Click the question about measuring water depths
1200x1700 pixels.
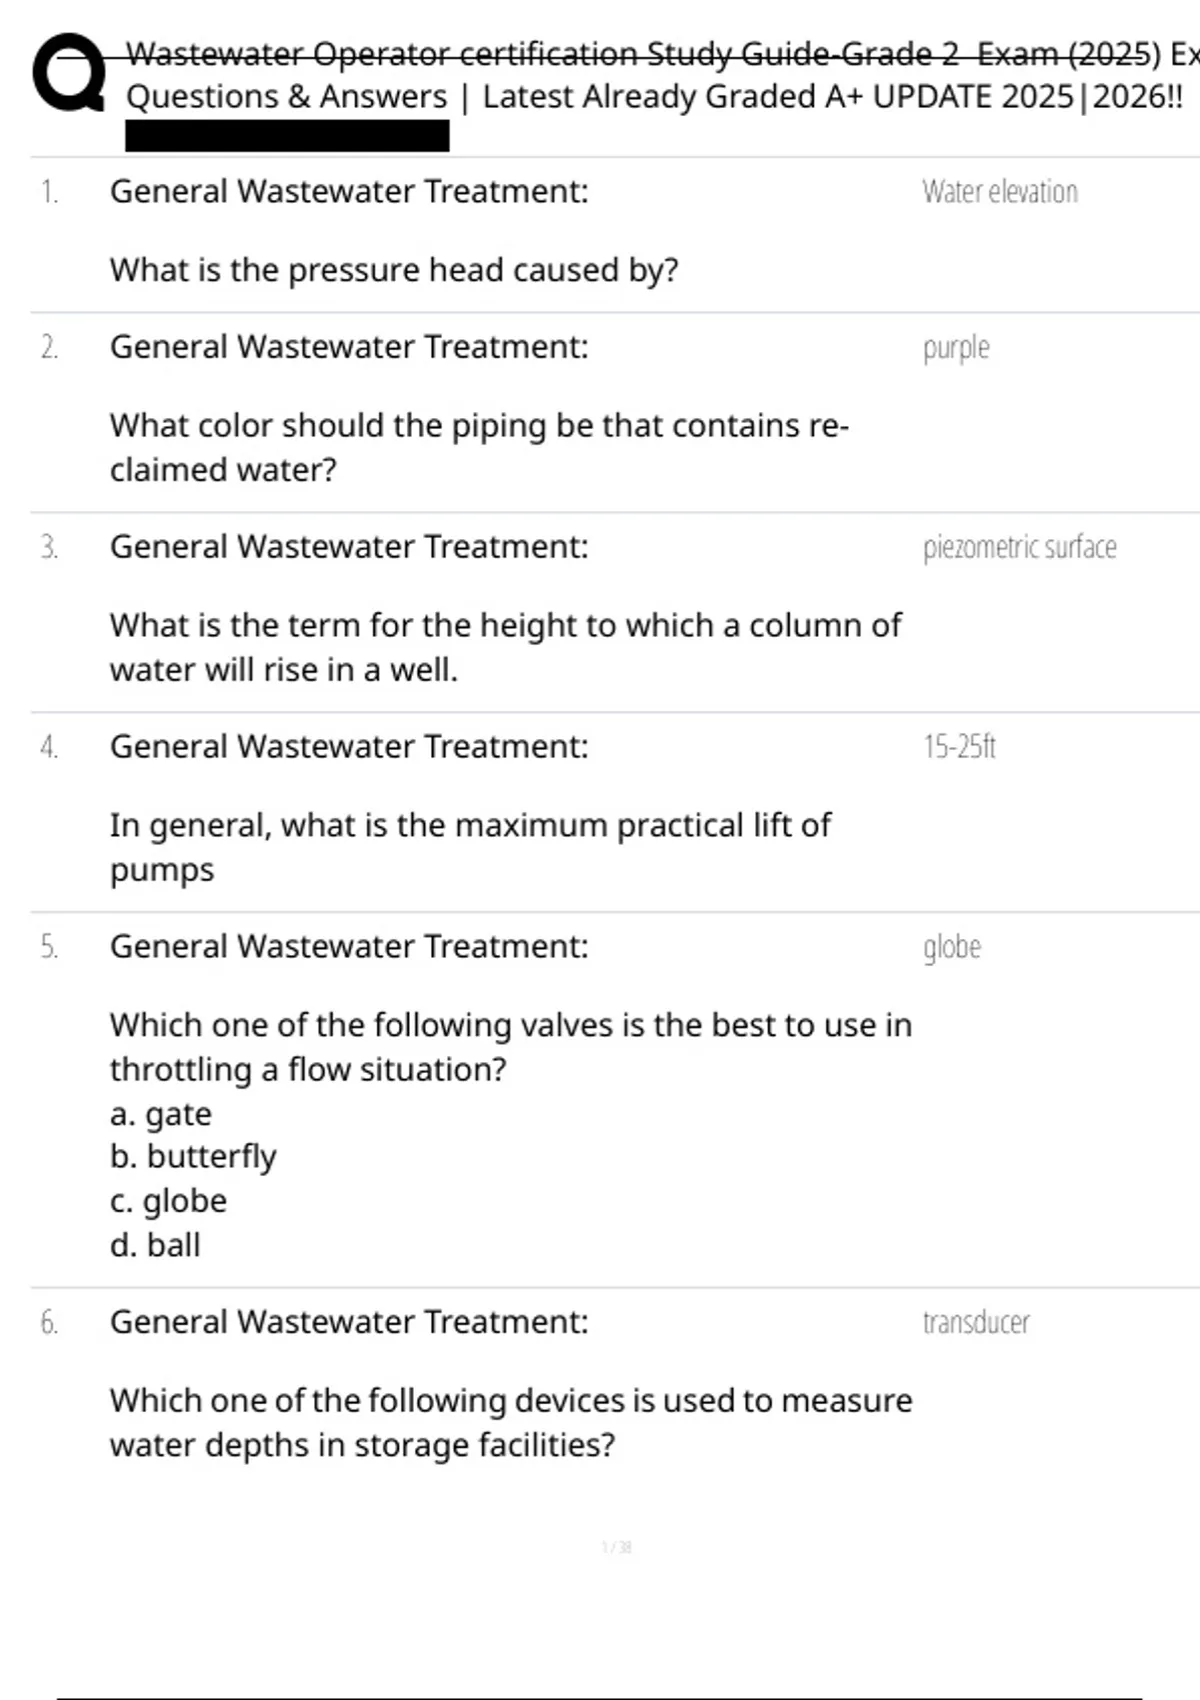pyautogui.click(x=510, y=1422)
